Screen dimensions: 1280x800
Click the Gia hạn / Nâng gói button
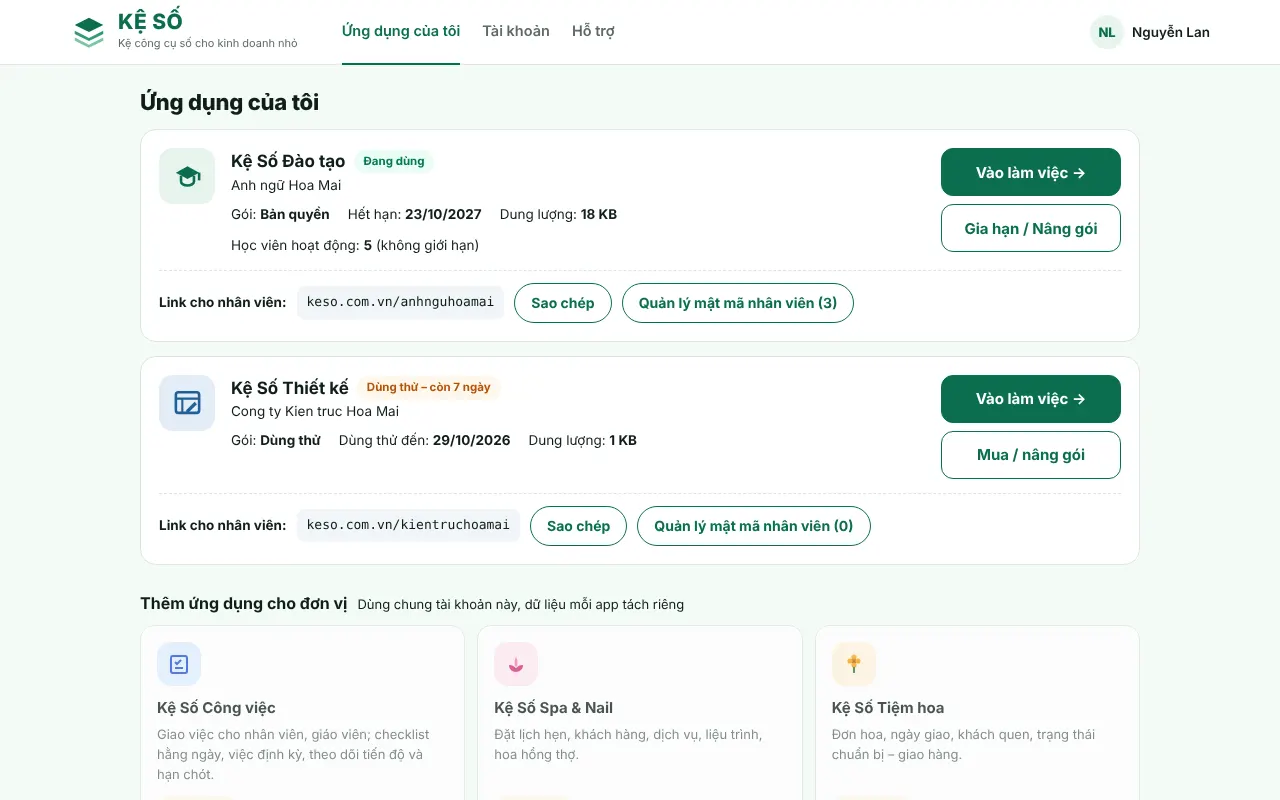(x=1031, y=228)
